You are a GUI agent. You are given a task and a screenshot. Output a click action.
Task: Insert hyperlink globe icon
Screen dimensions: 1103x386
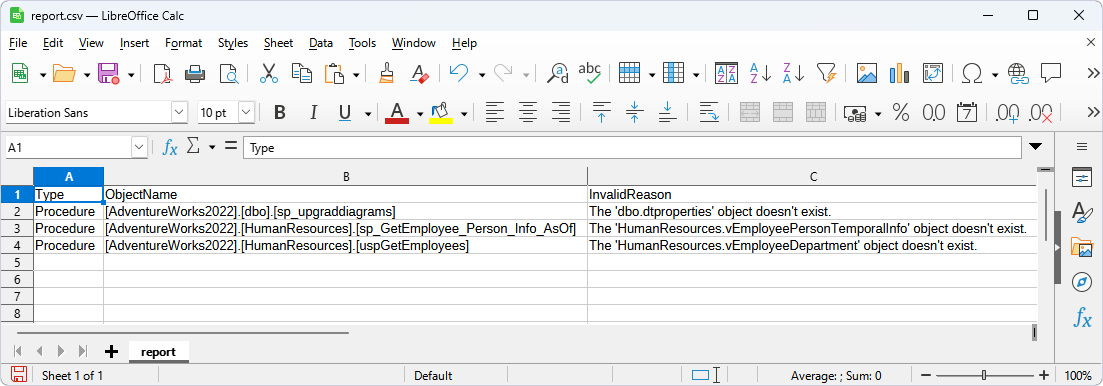click(x=1018, y=73)
